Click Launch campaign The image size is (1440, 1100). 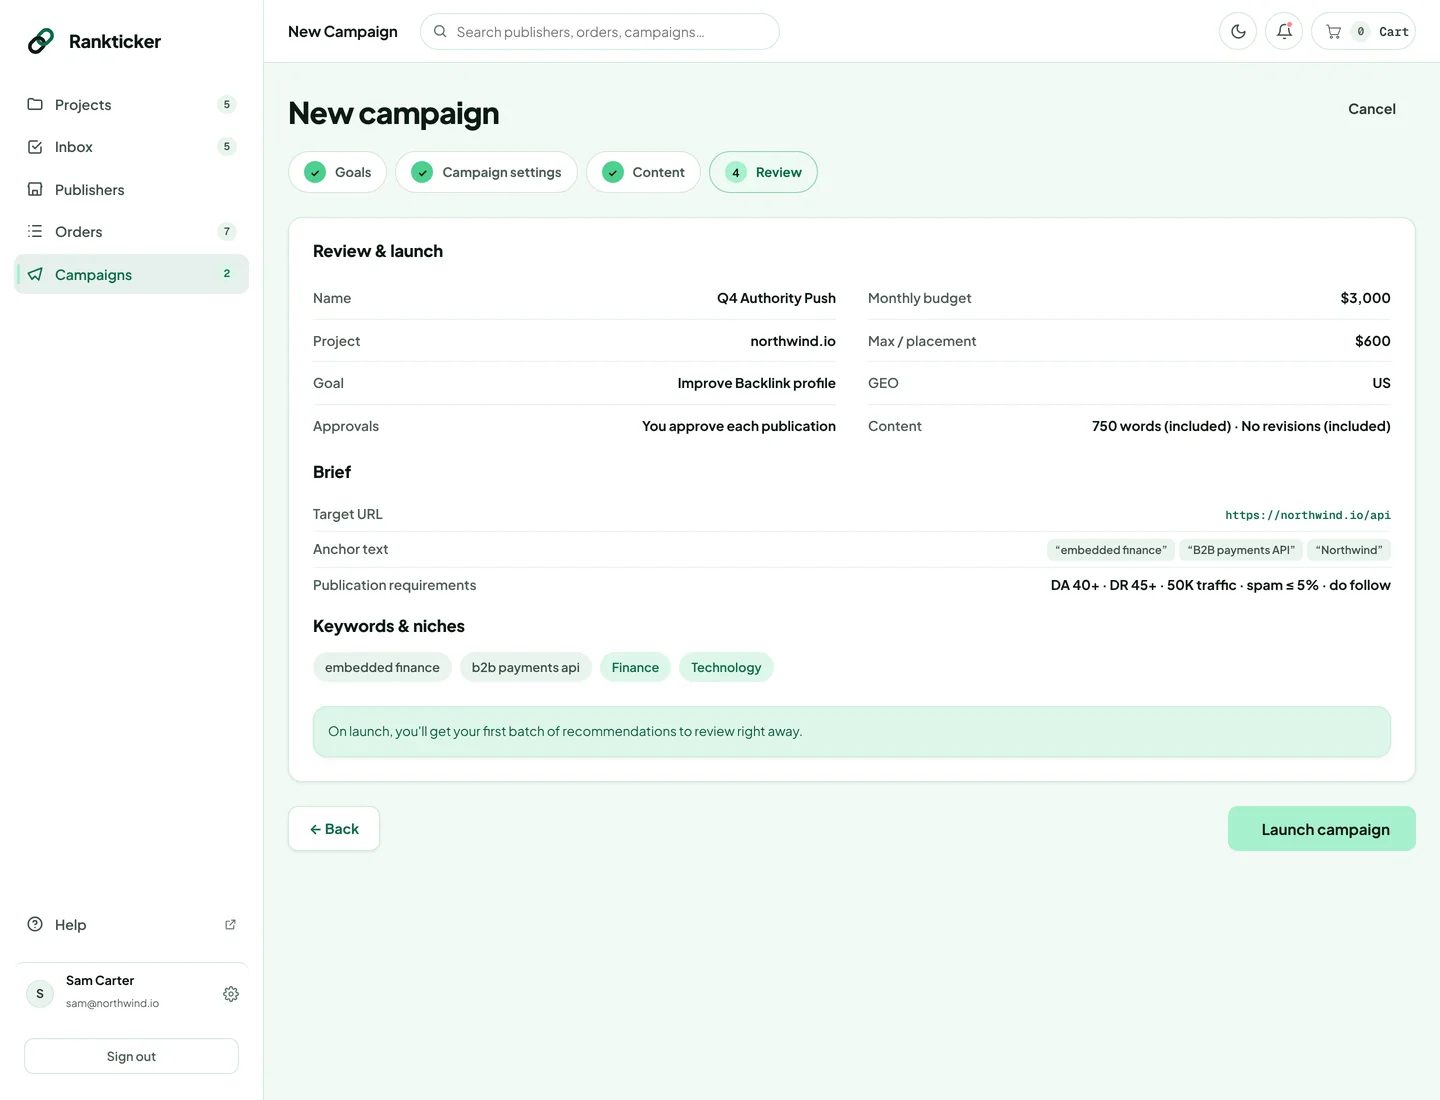pos(1322,829)
